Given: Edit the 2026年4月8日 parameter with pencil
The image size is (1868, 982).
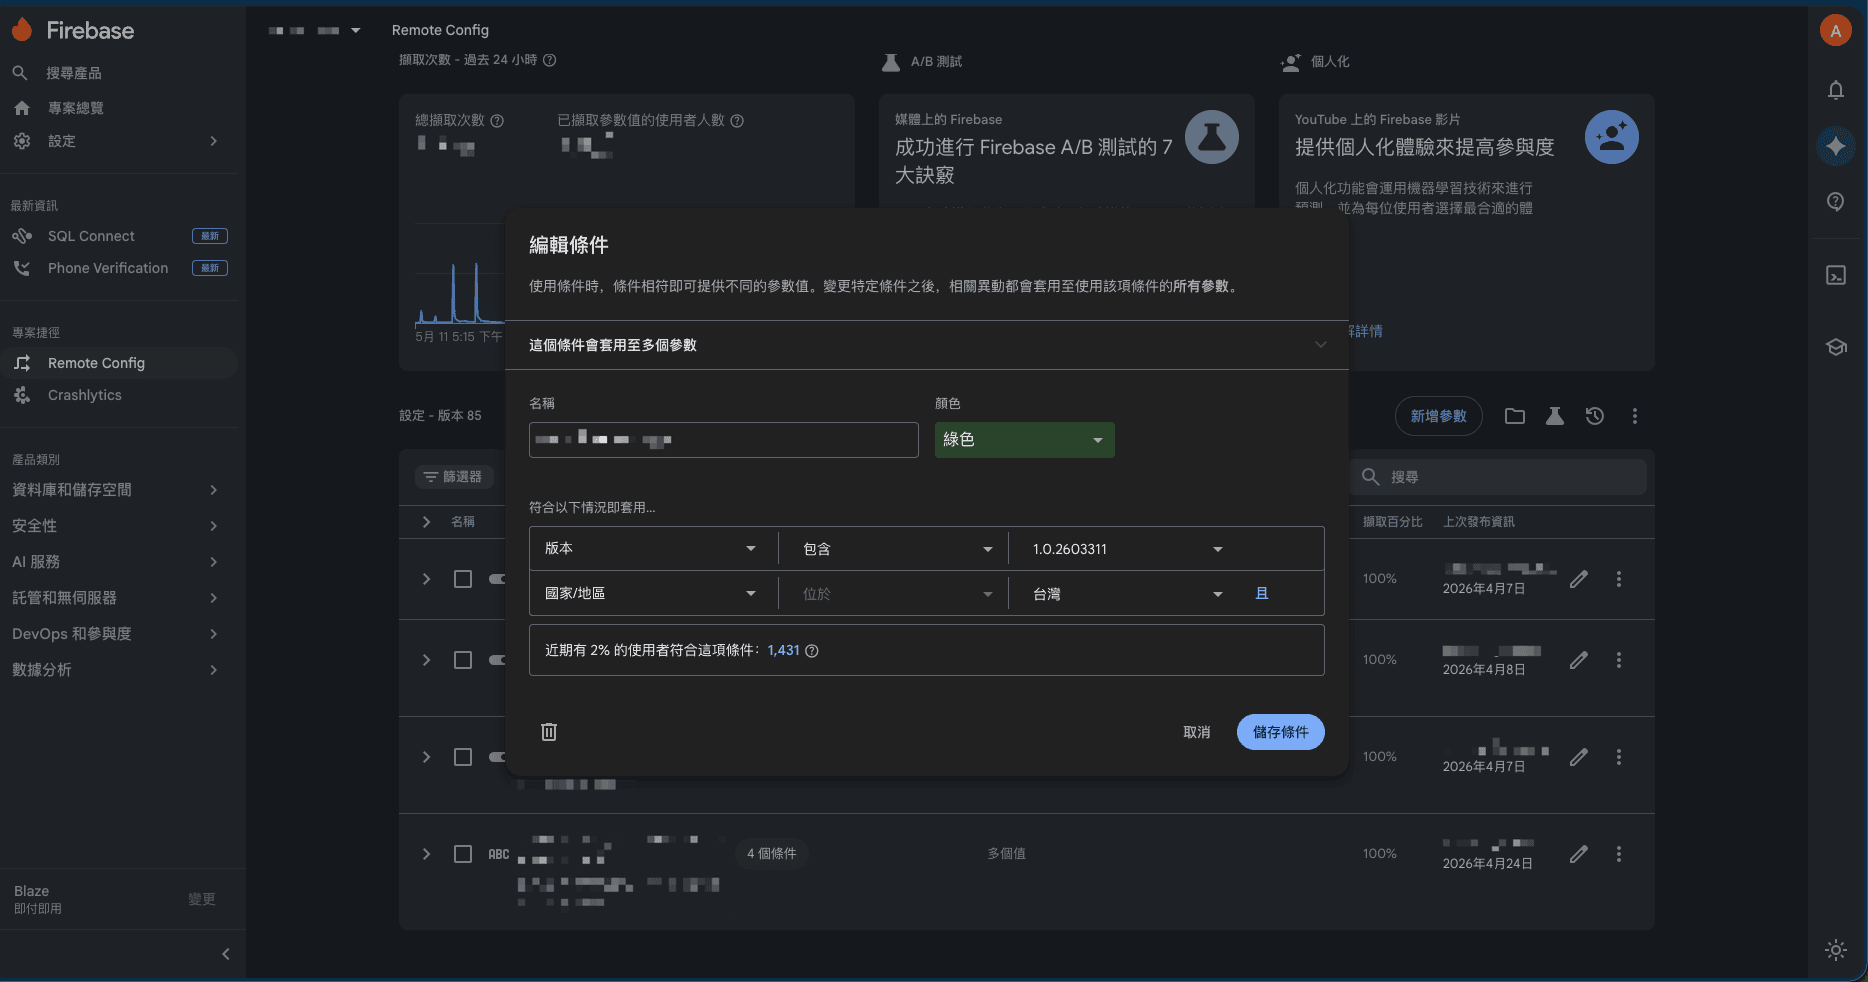Looking at the screenshot, I should click(x=1579, y=660).
